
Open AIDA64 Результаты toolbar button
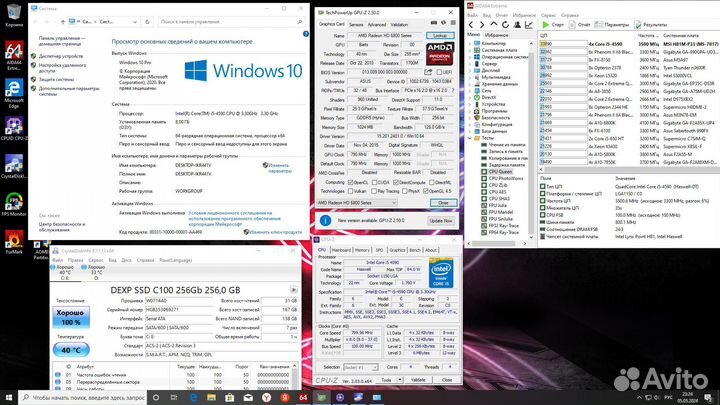coord(651,24)
